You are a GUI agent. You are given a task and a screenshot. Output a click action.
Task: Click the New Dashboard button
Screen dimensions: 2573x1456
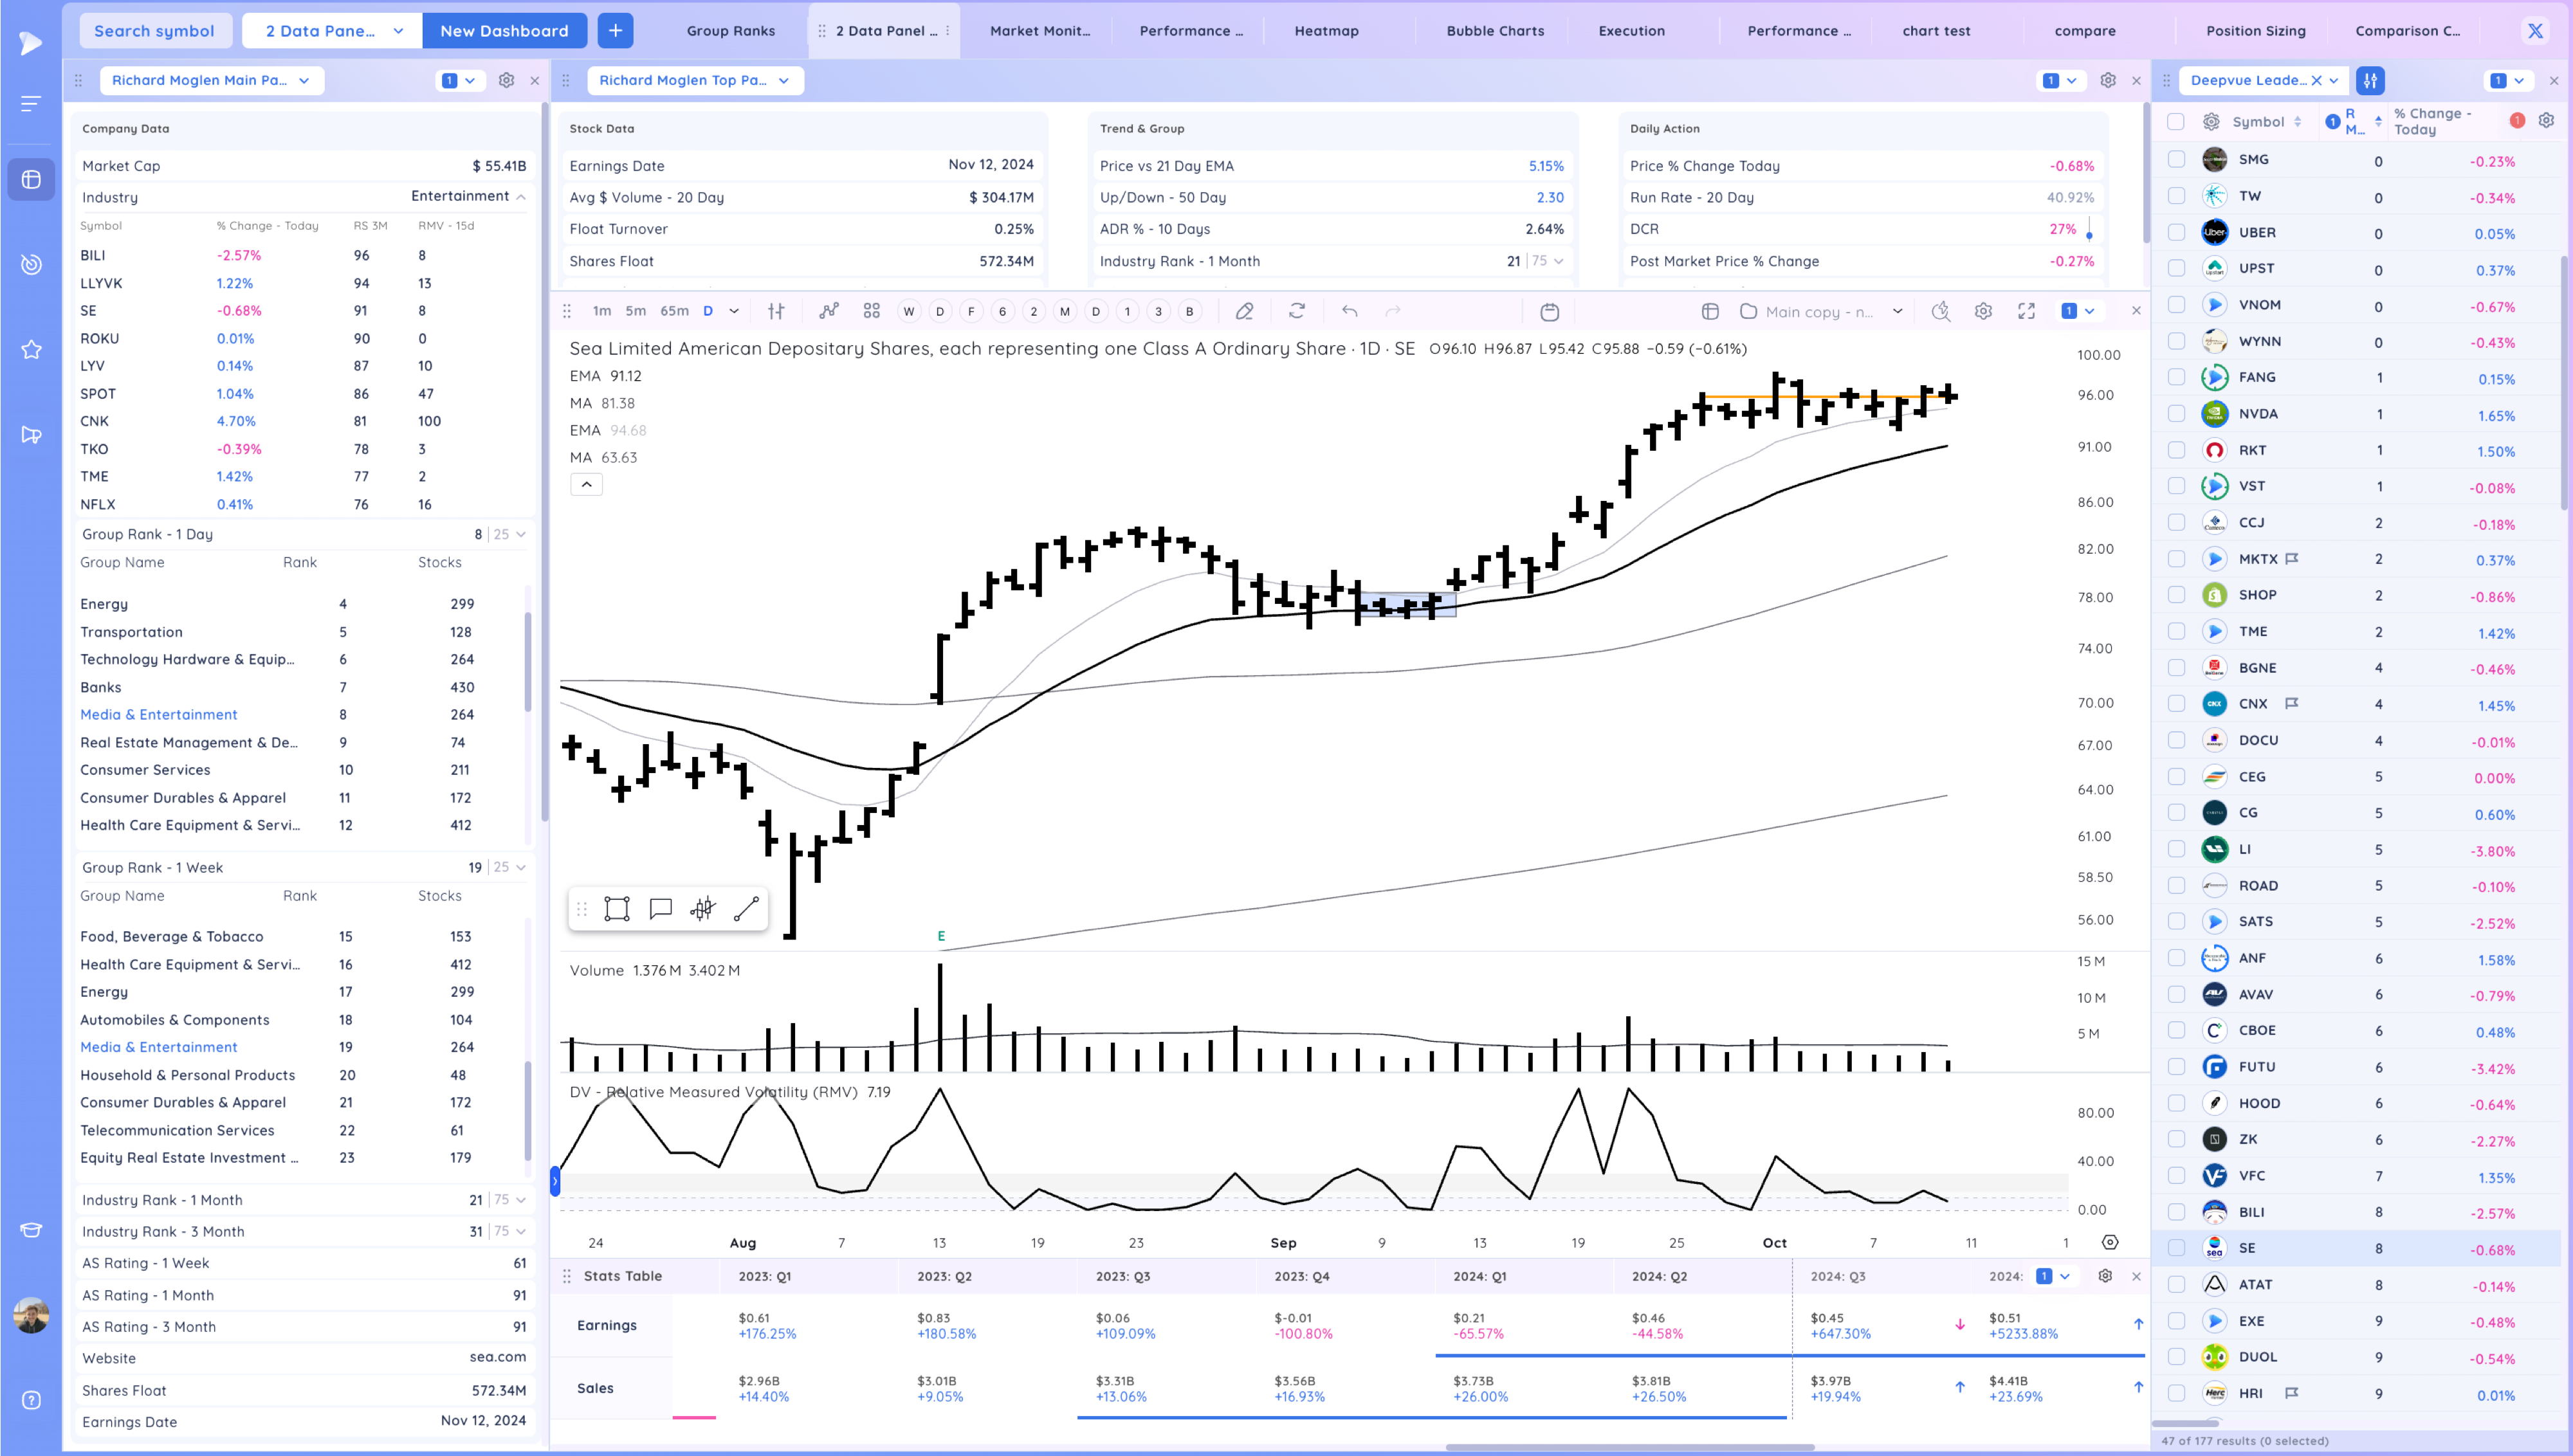[504, 31]
